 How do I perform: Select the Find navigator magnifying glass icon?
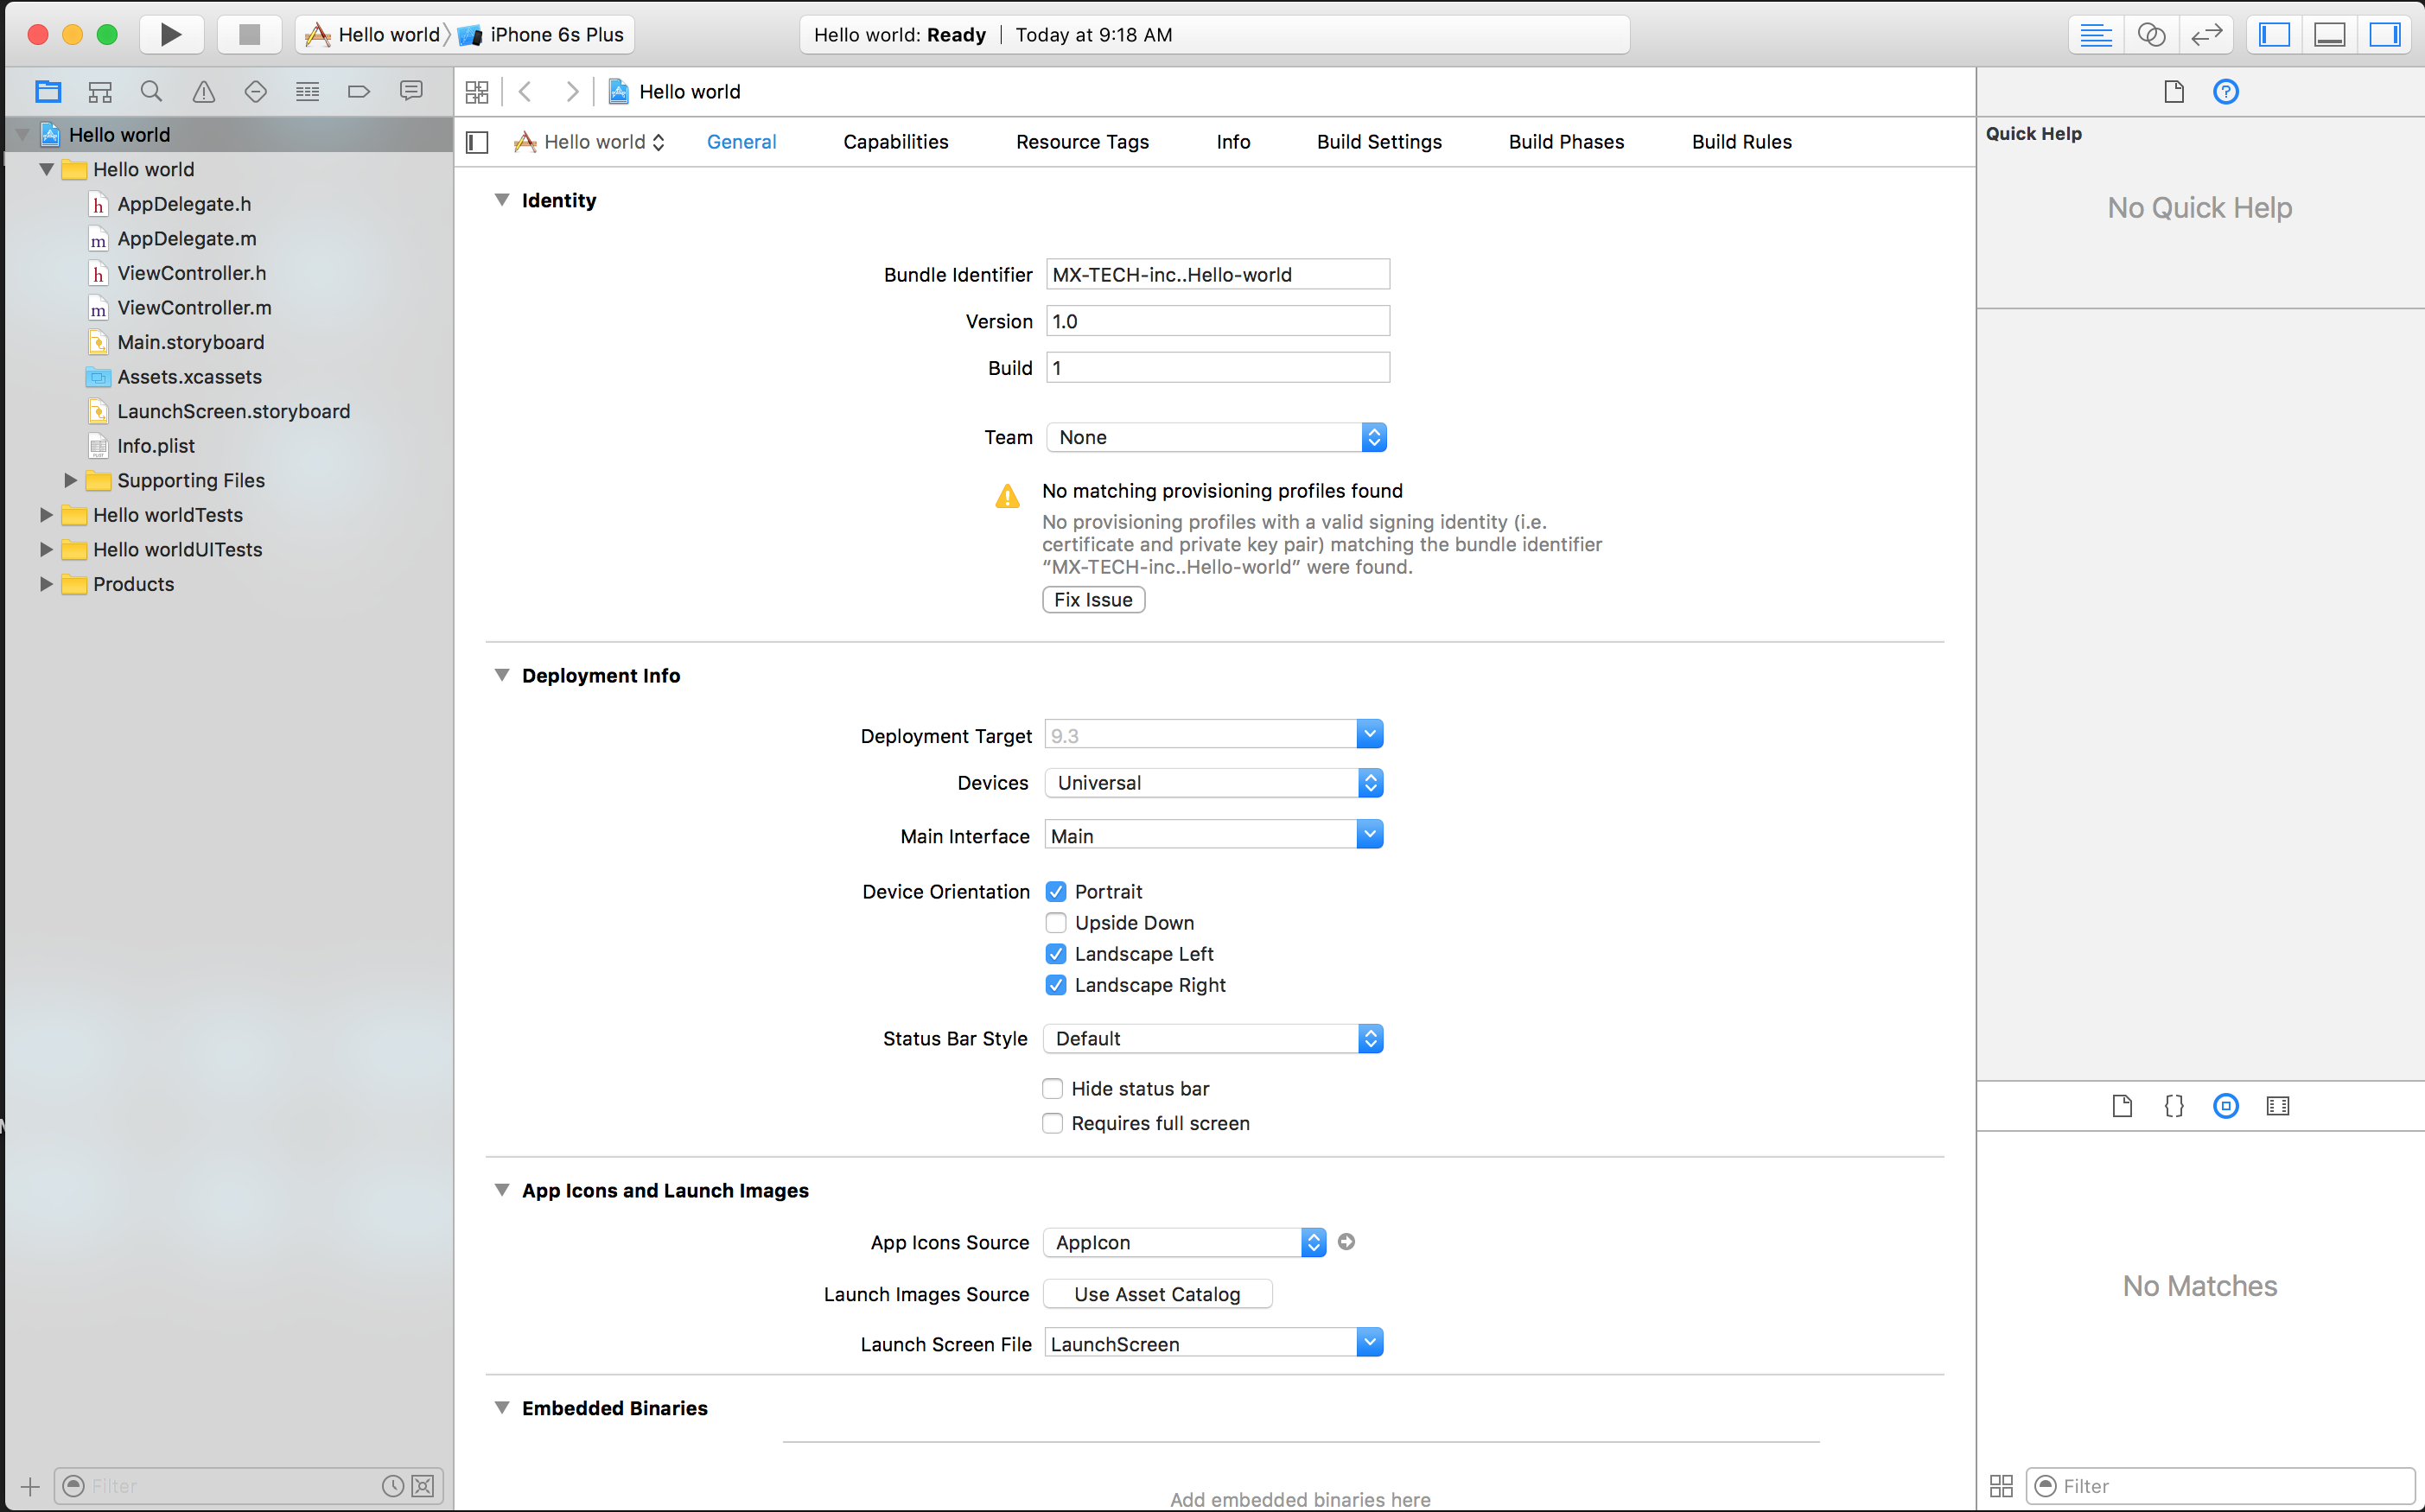pos(151,91)
